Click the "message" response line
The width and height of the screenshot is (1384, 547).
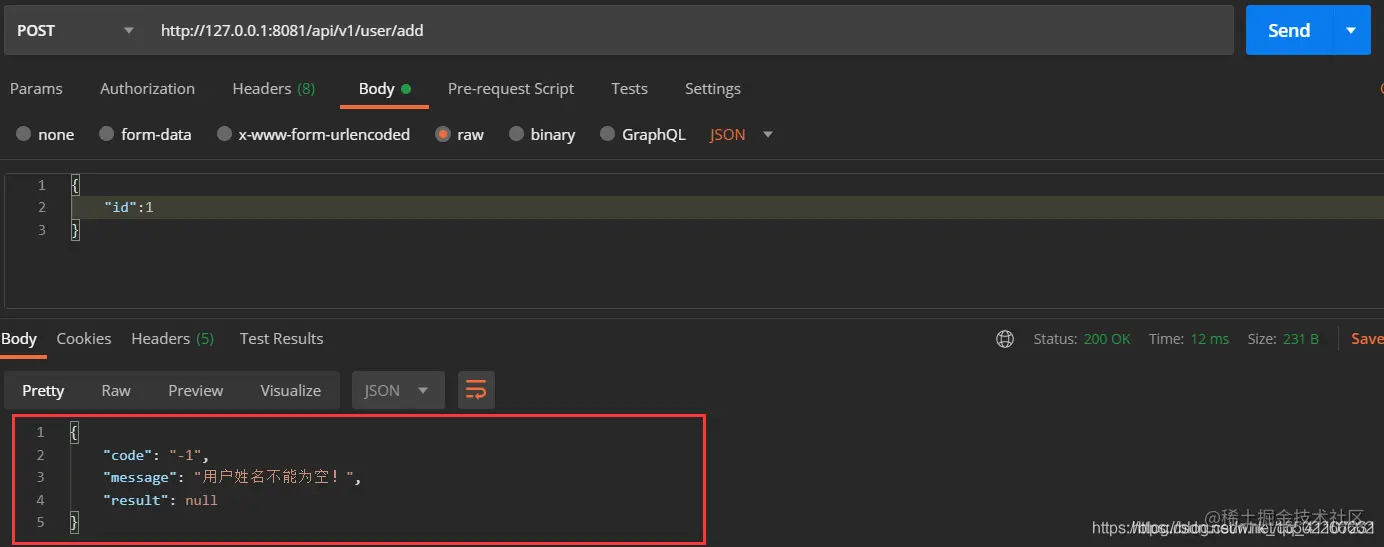click(x=232, y=477)
